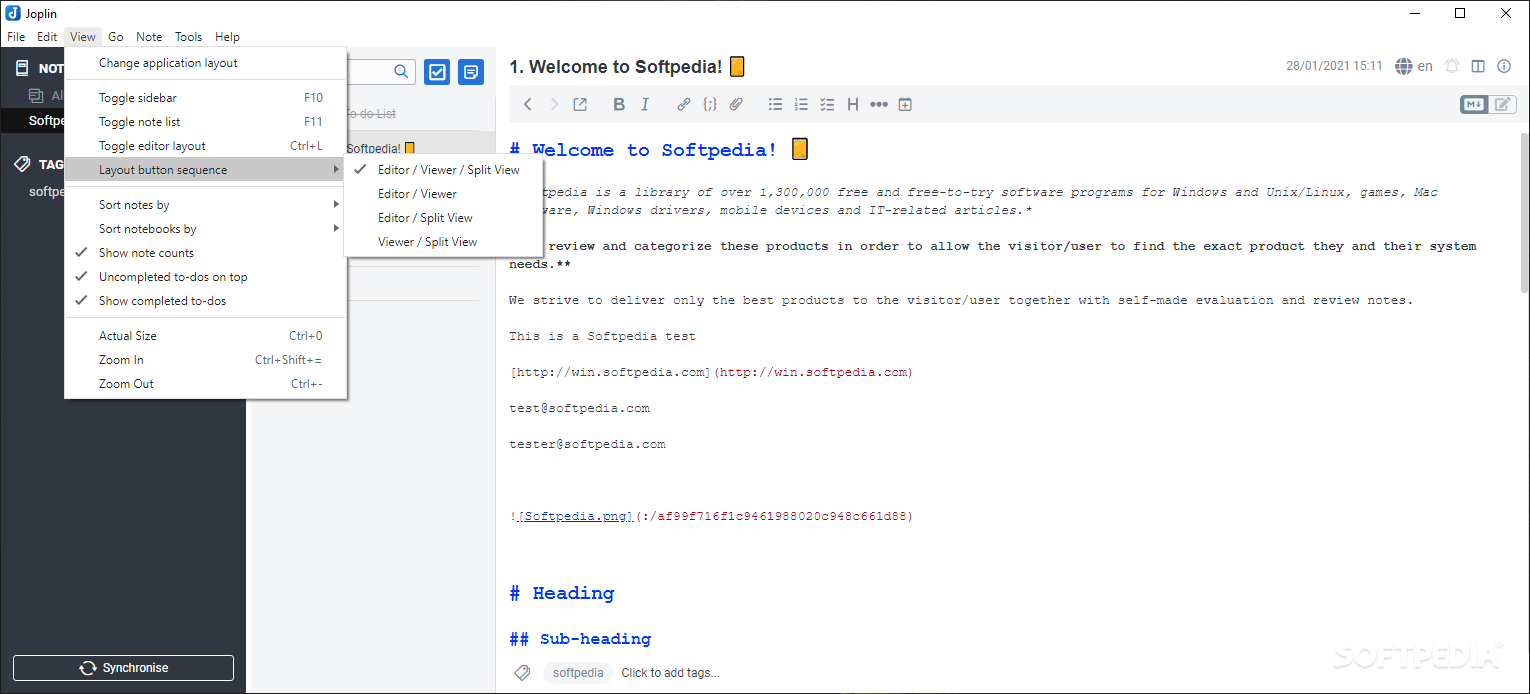Click the notebook icon in sidebar header
1530x694 pixels.
[22, 68]
